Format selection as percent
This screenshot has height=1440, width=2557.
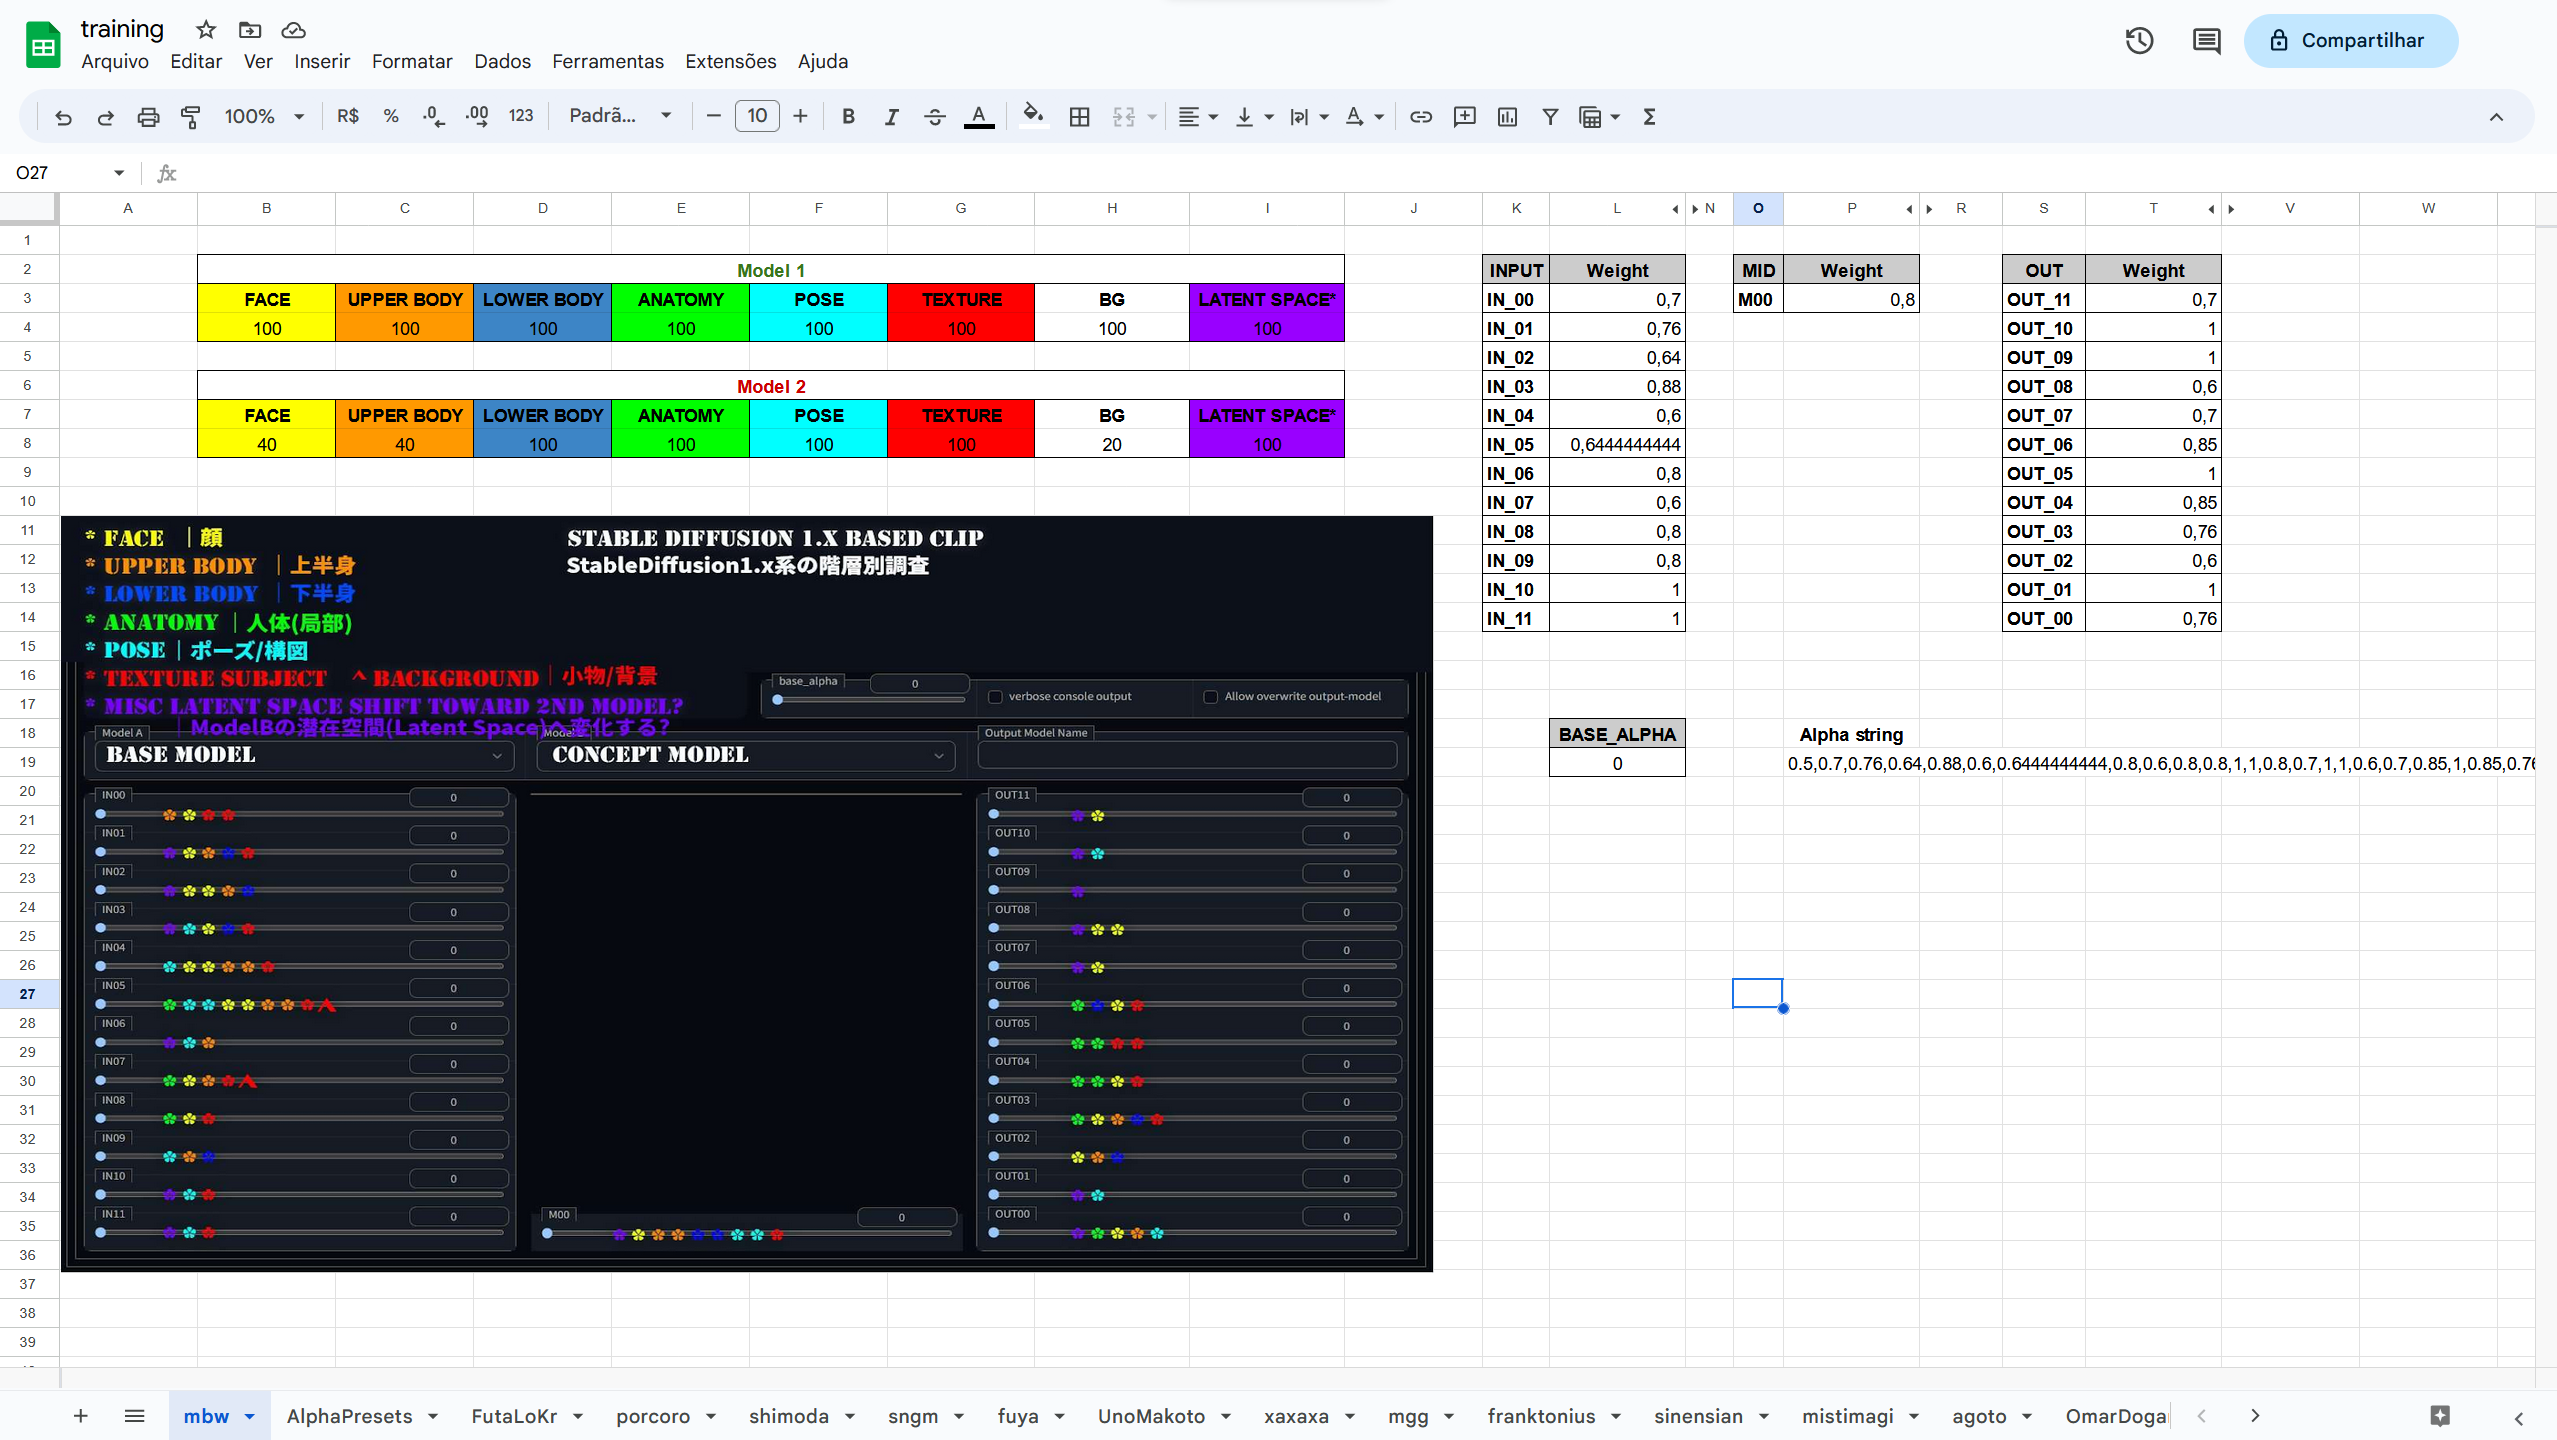pyautogui.click(x=391, y=117)
